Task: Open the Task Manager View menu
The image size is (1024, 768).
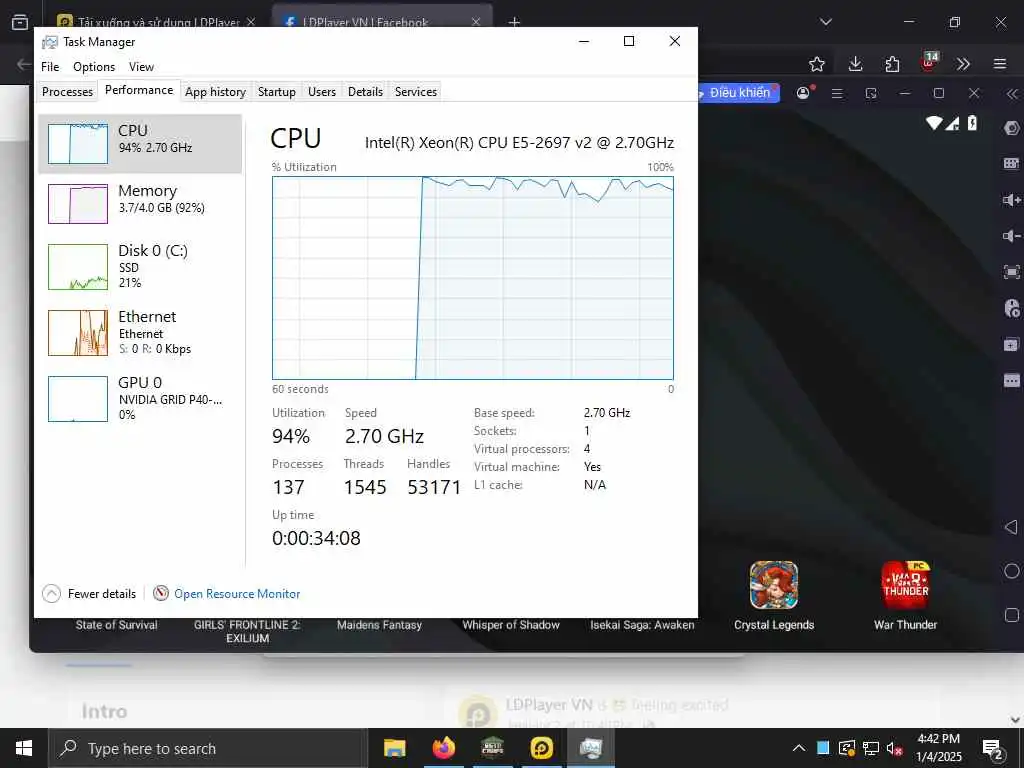Action: [141, 67]
